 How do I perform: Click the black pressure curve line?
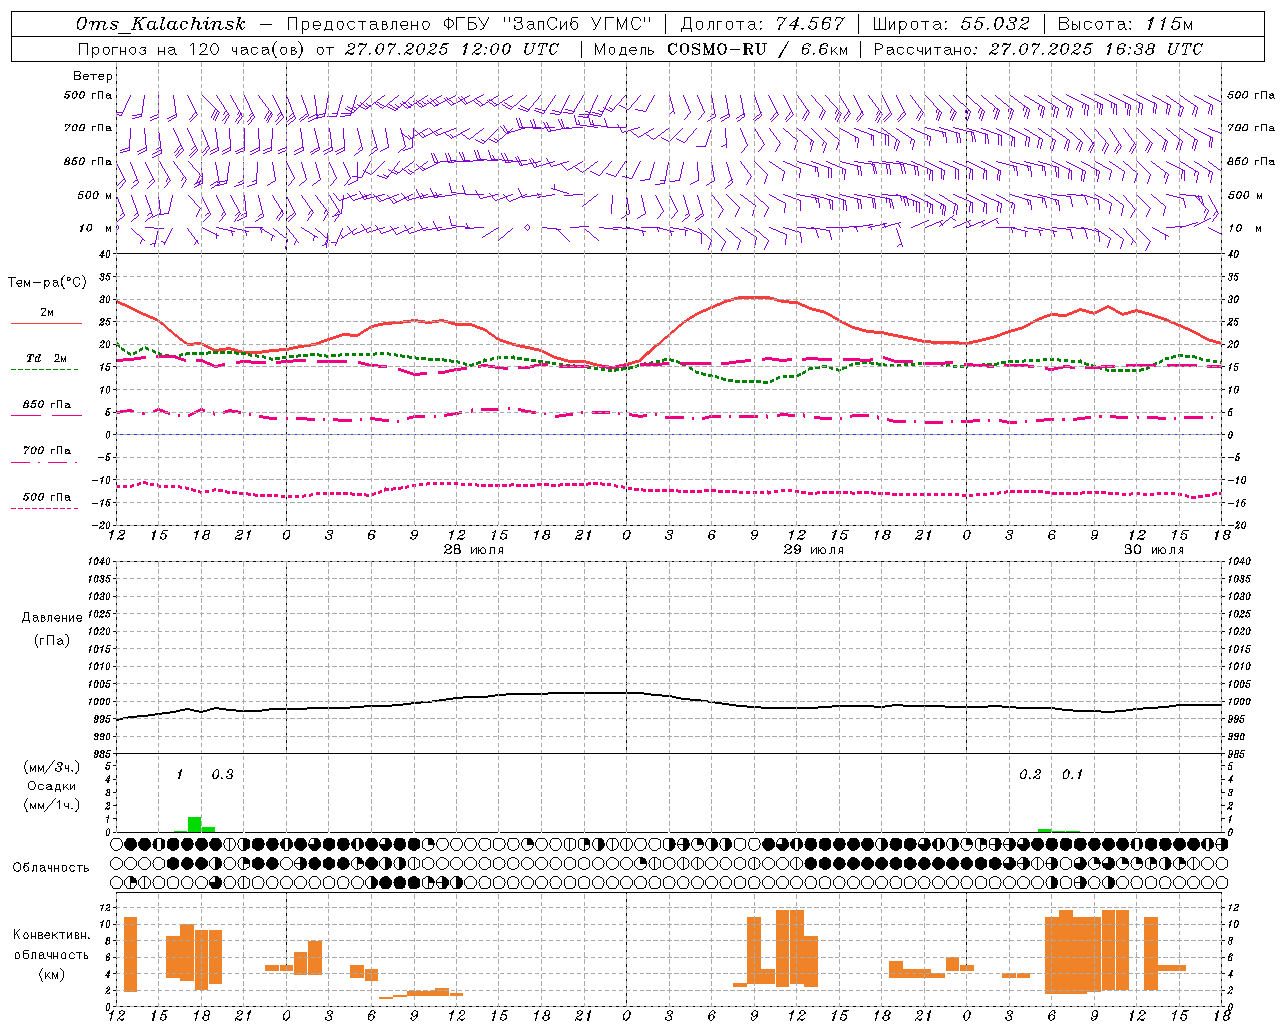(x=670, y=697)
